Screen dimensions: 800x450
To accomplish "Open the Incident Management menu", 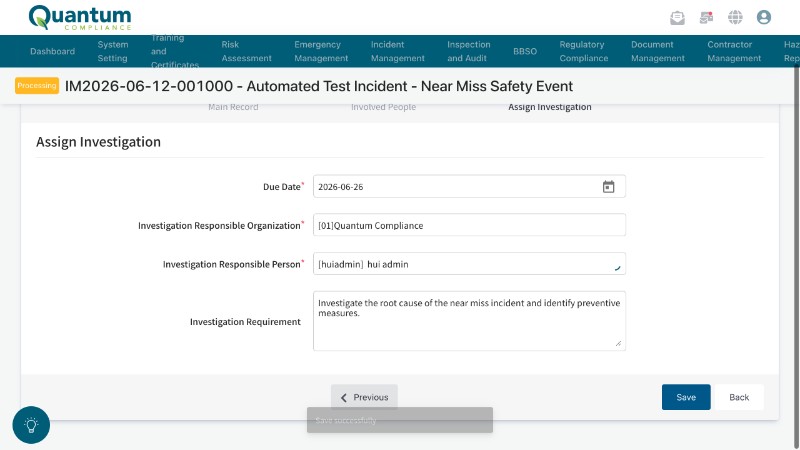I will [397, 51].
